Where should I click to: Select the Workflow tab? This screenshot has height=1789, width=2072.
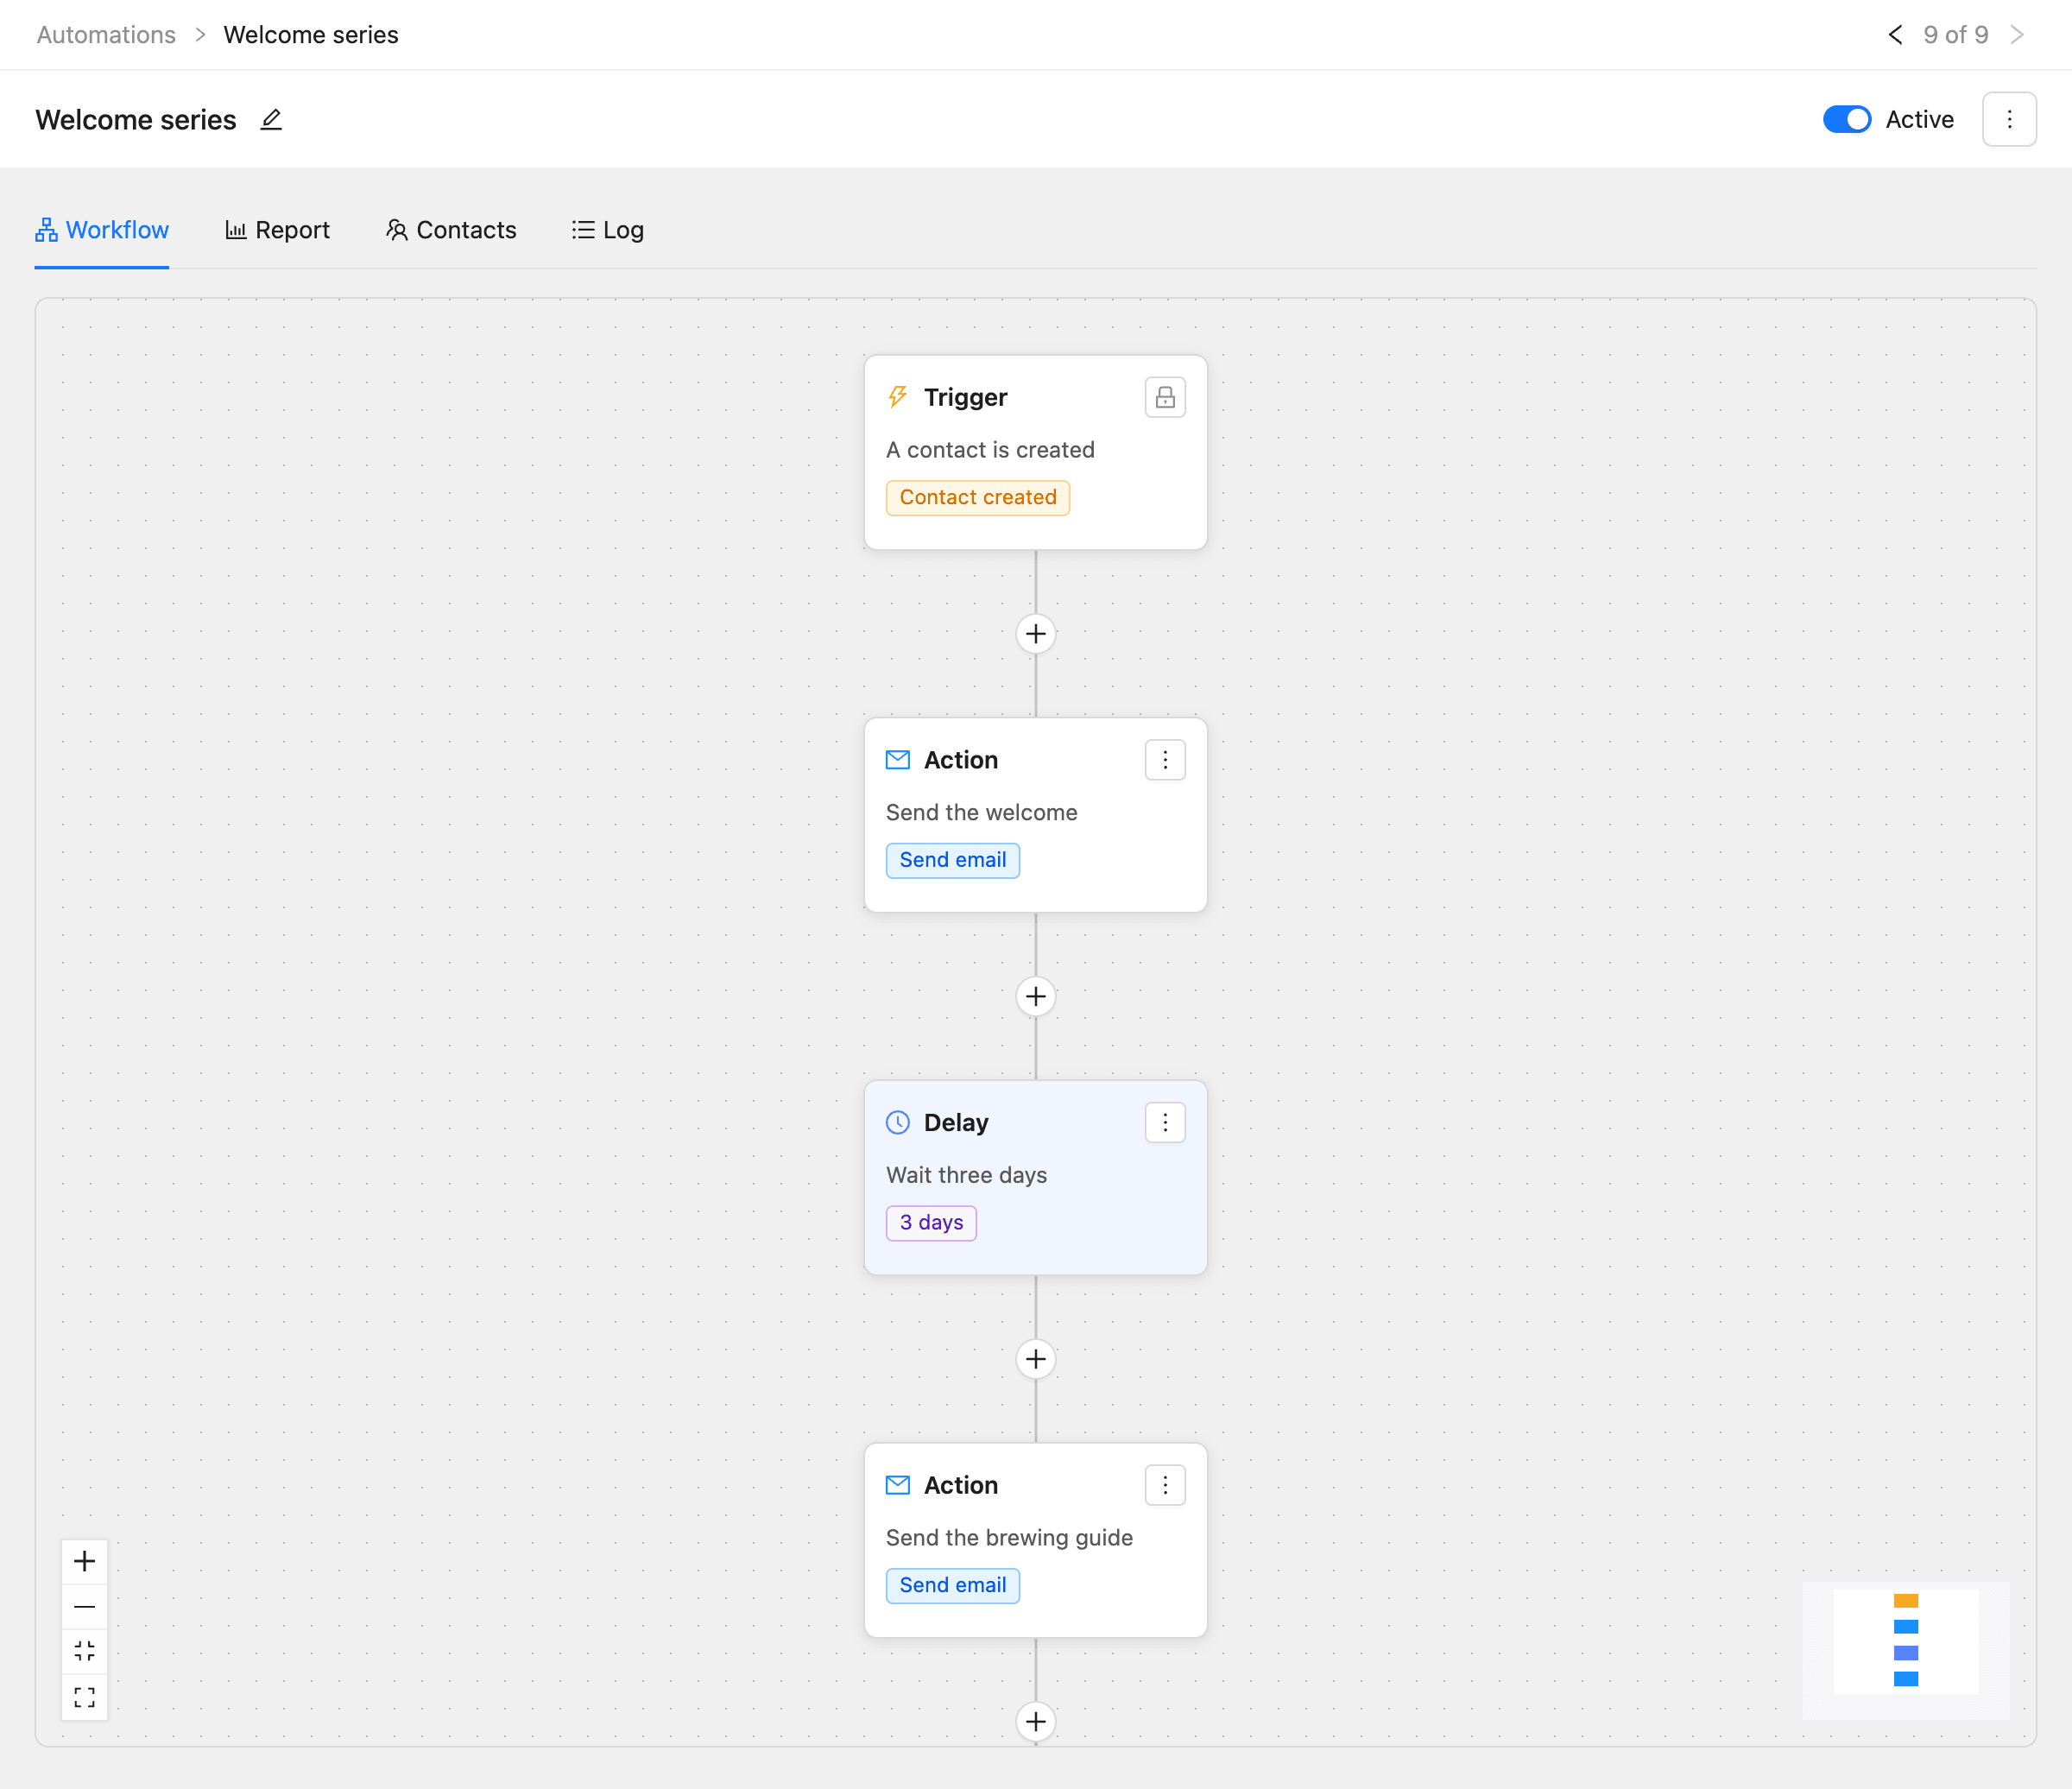[102, 230]
